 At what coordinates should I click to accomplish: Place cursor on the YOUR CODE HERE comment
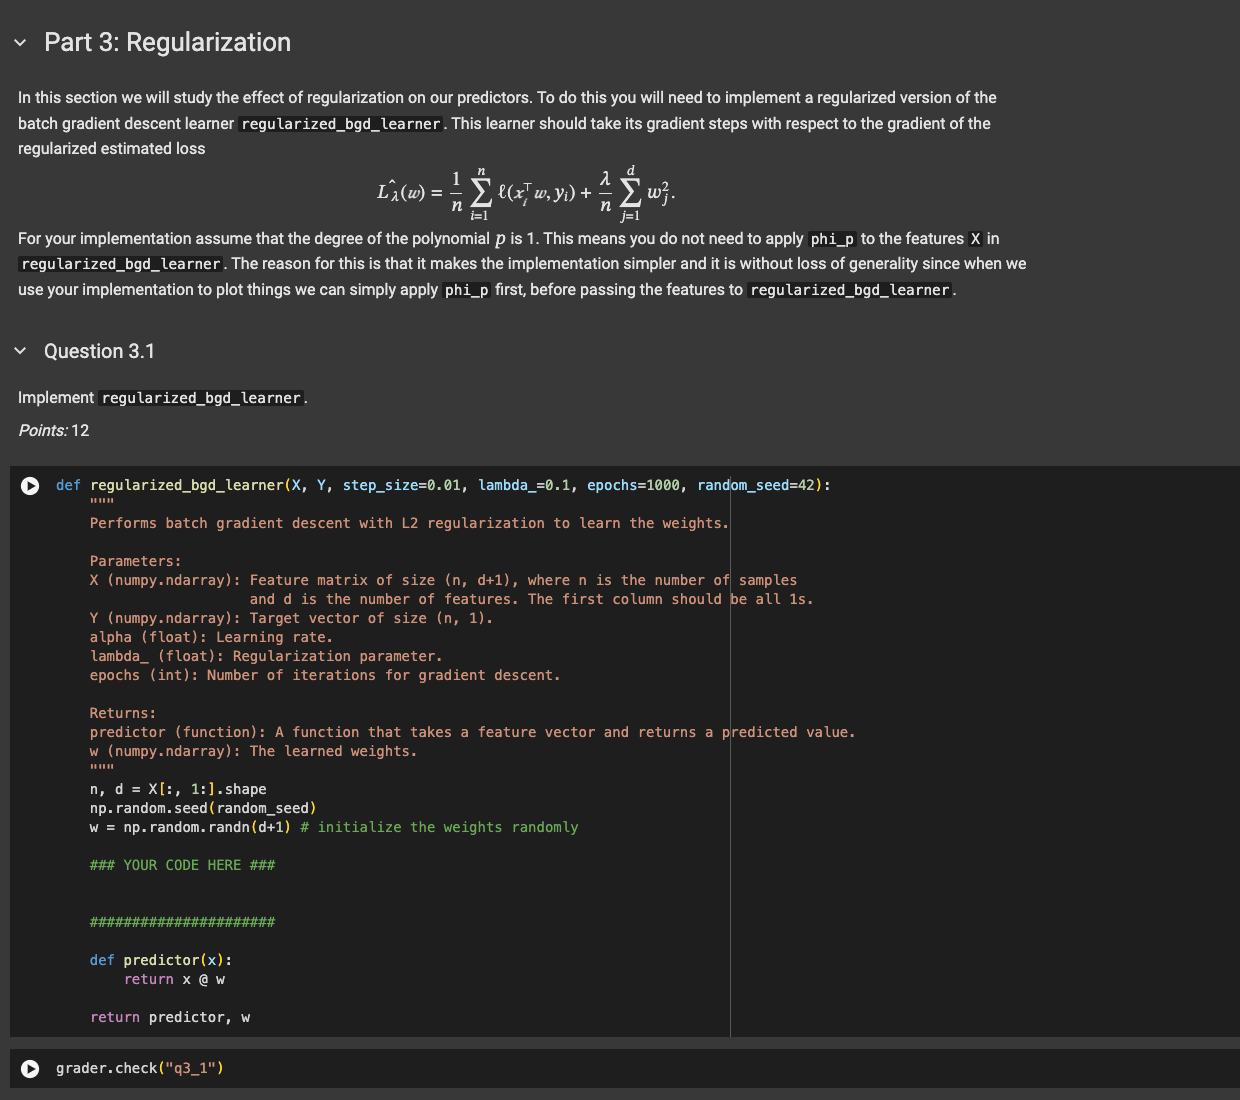tap(182, 865)
